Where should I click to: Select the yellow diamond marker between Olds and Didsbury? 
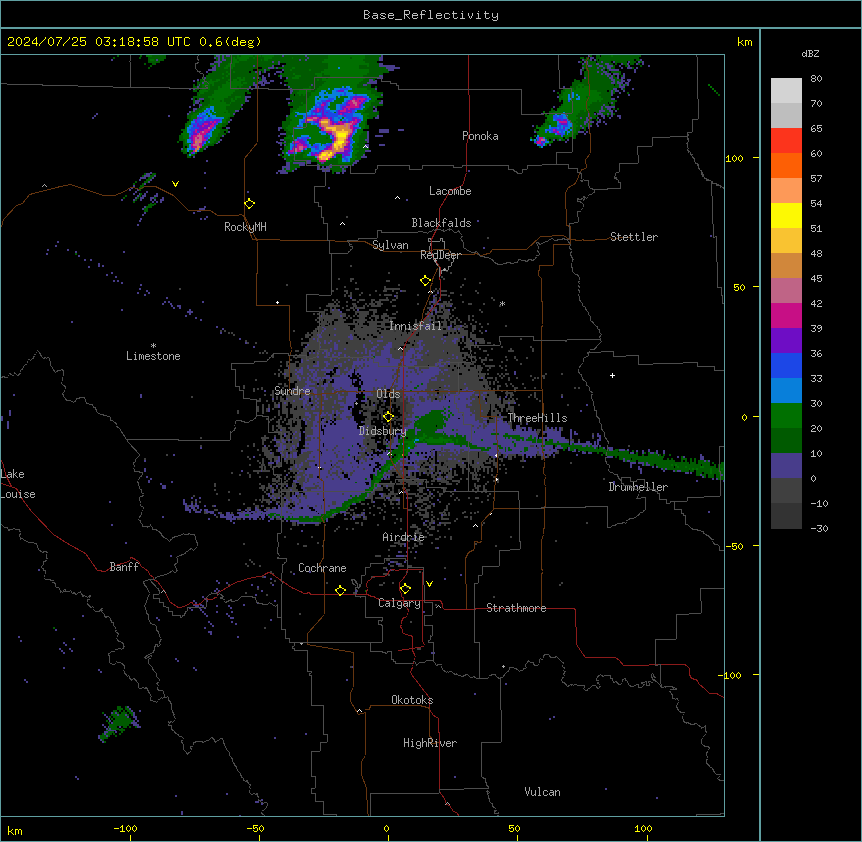click(x=388, y=417)
